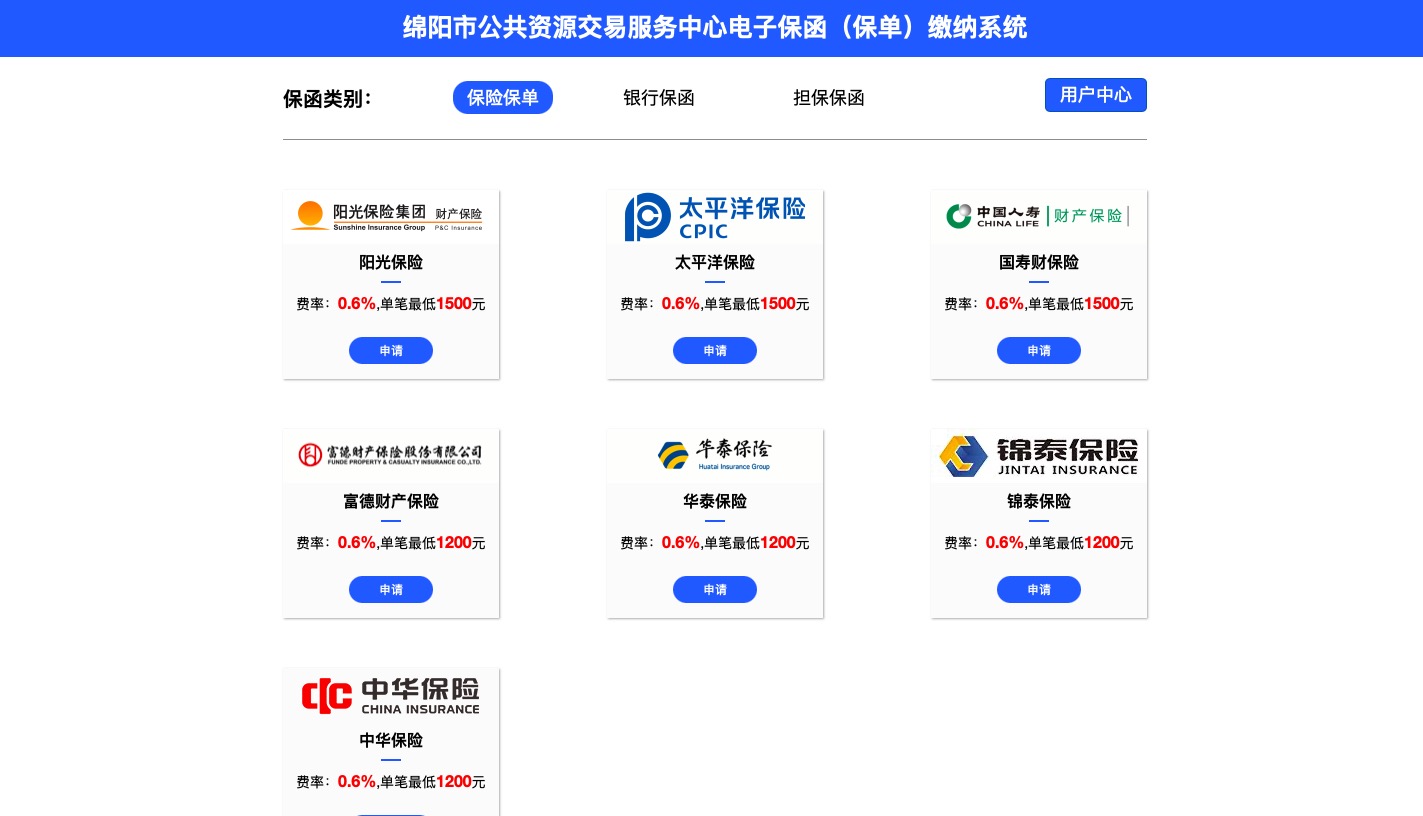This screenshot has height=816, width=1423.
Task: Click the 申请 button for 阳光保险
Action: tap(391, 351)
